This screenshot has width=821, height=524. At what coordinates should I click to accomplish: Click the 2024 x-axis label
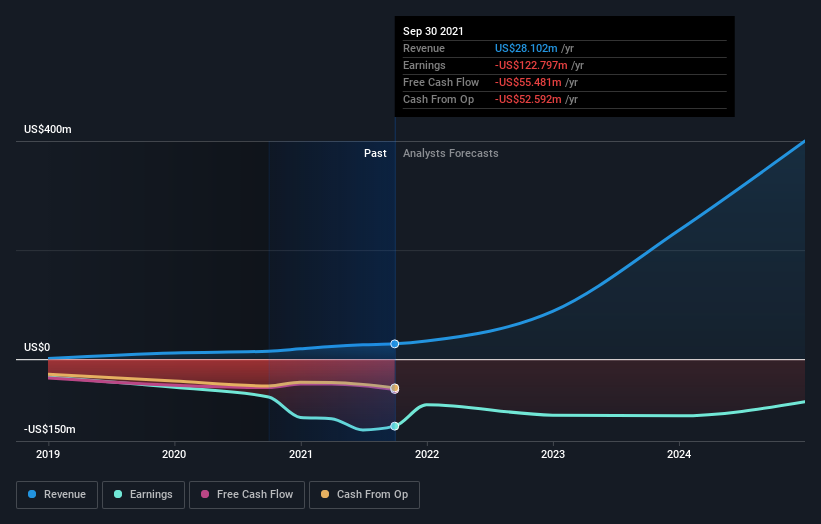679,454
